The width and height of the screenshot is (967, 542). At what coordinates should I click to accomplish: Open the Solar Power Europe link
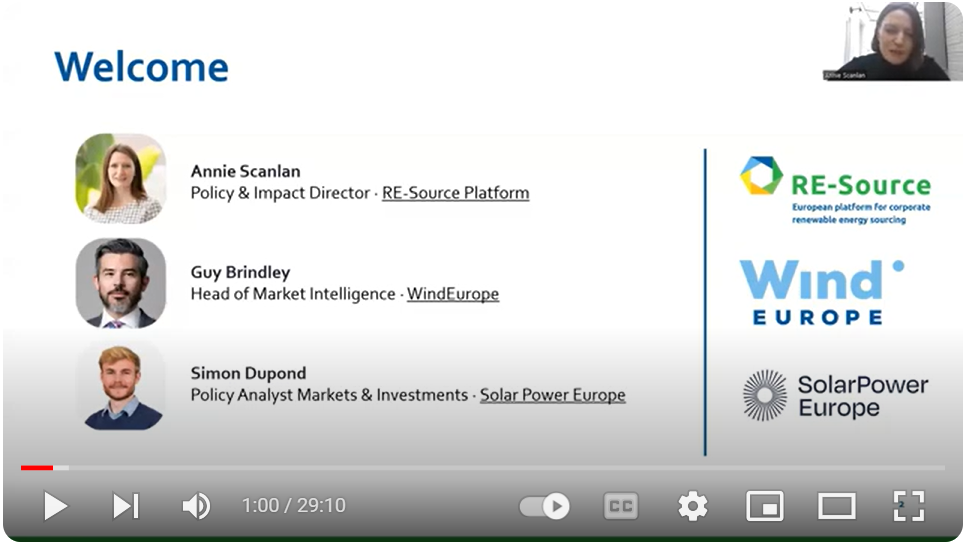click(x=553, y=395)
